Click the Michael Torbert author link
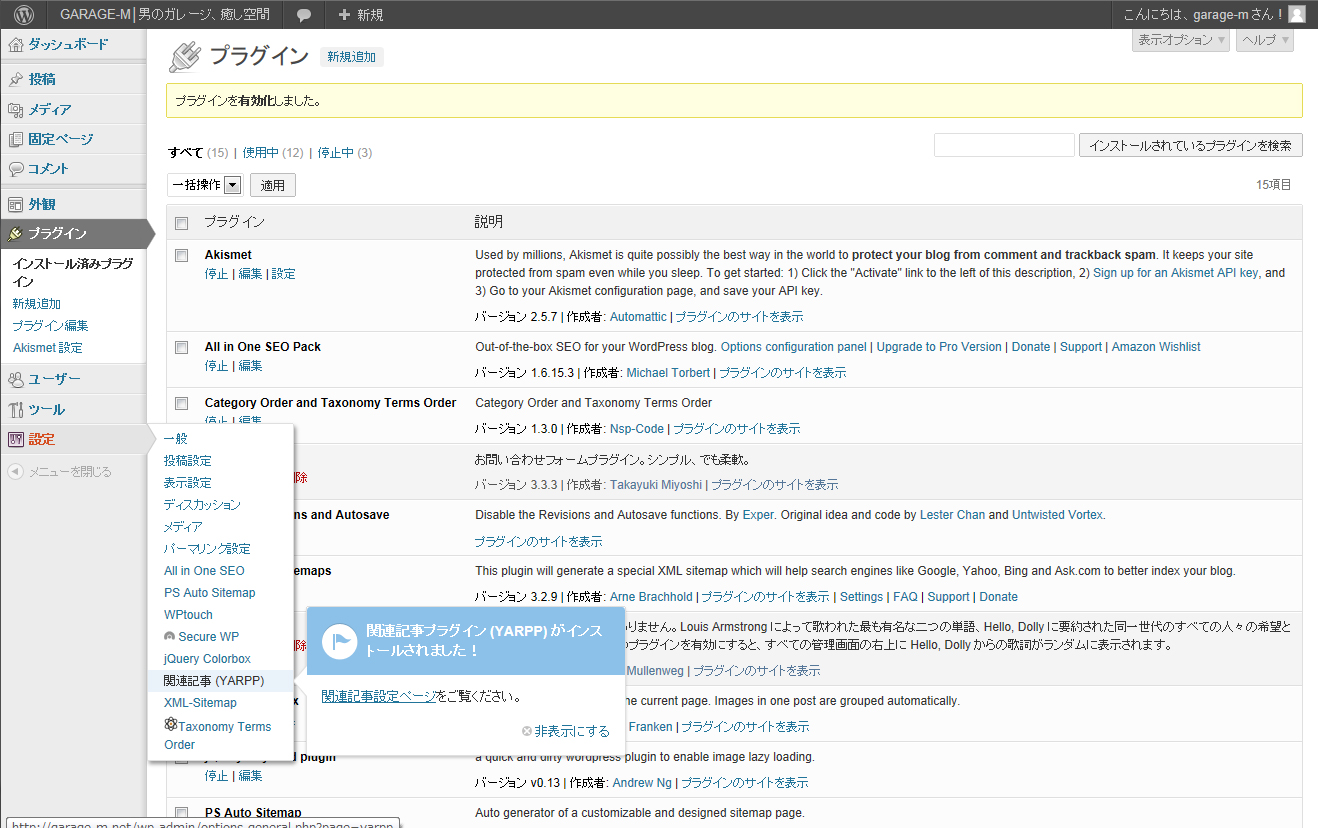The width and height of the screenshot is (1318, 828). pos(668,372)
